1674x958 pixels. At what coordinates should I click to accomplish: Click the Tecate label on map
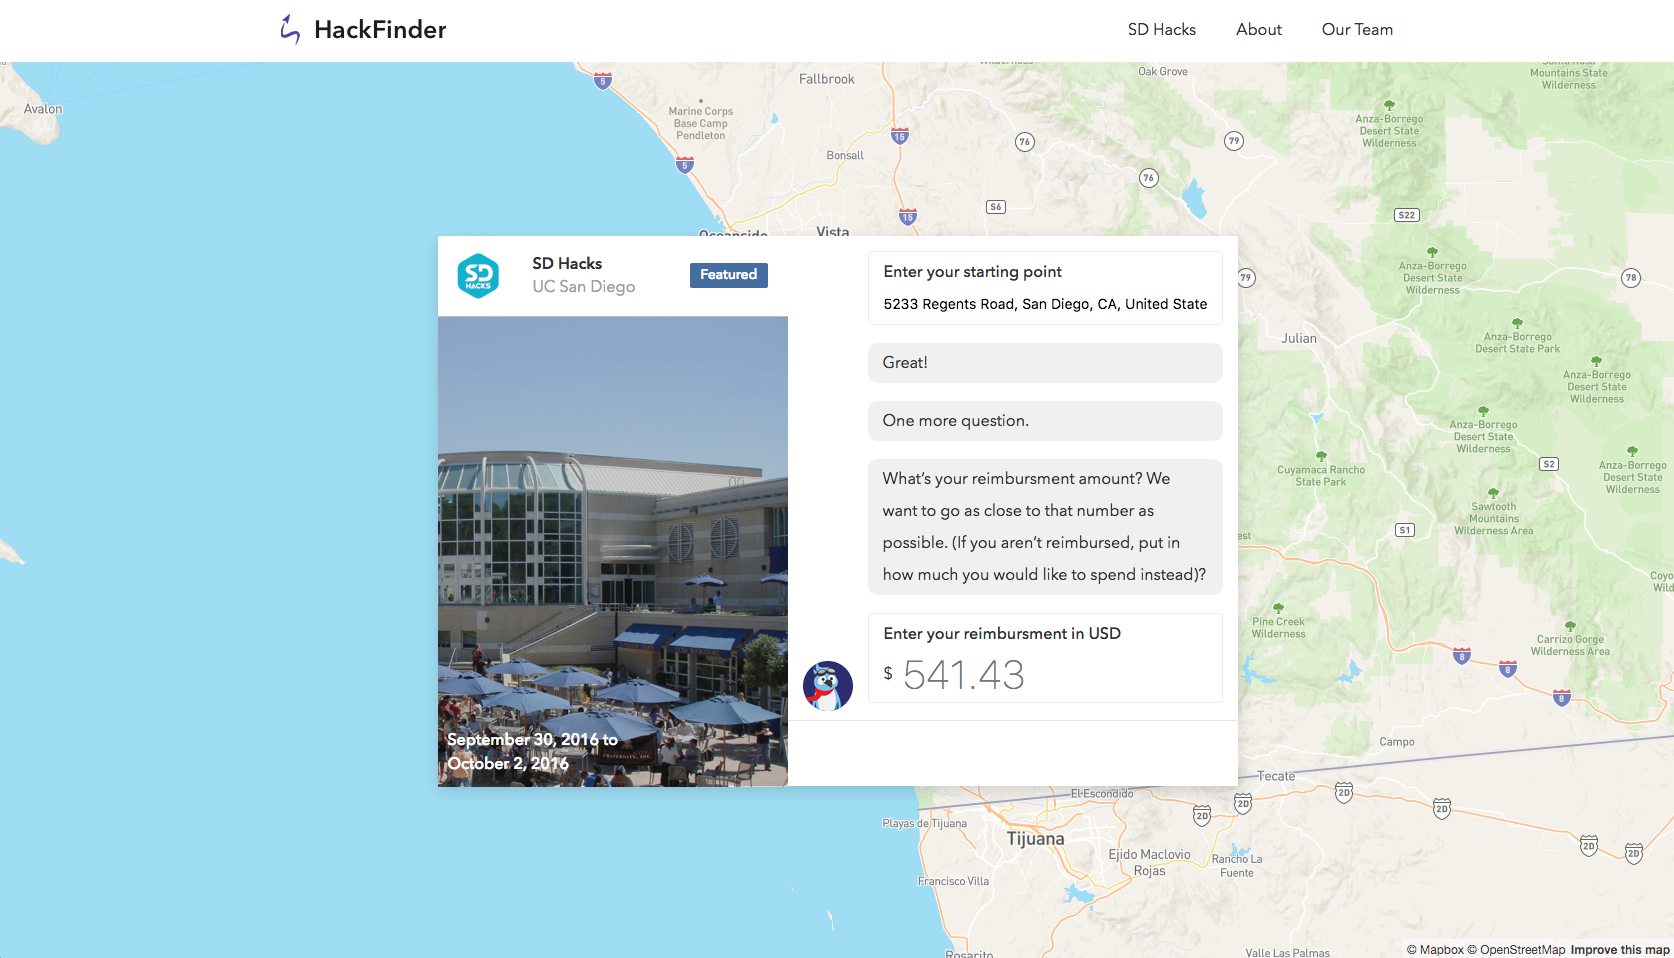(1276, 776)
